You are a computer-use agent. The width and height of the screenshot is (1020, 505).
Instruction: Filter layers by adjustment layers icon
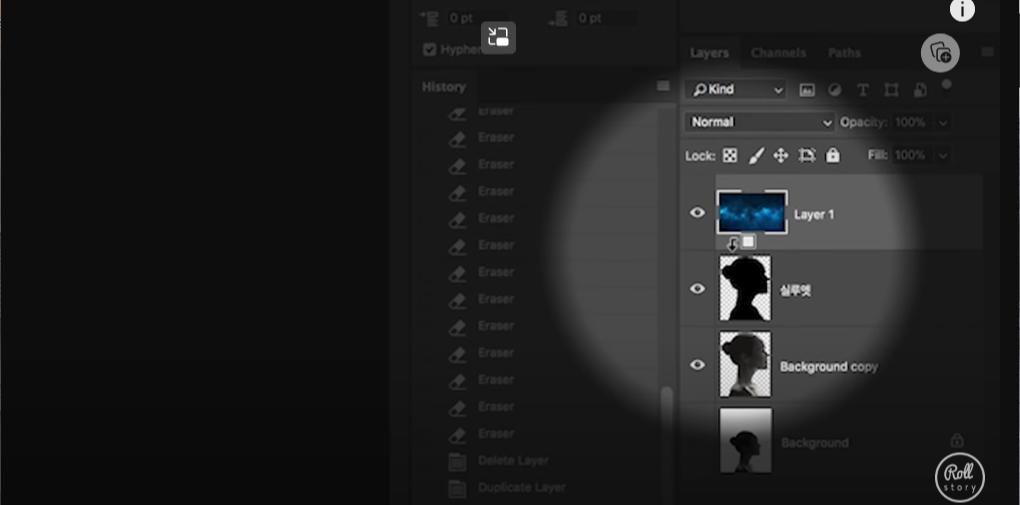pyautogui.click(x=835, y=90)
